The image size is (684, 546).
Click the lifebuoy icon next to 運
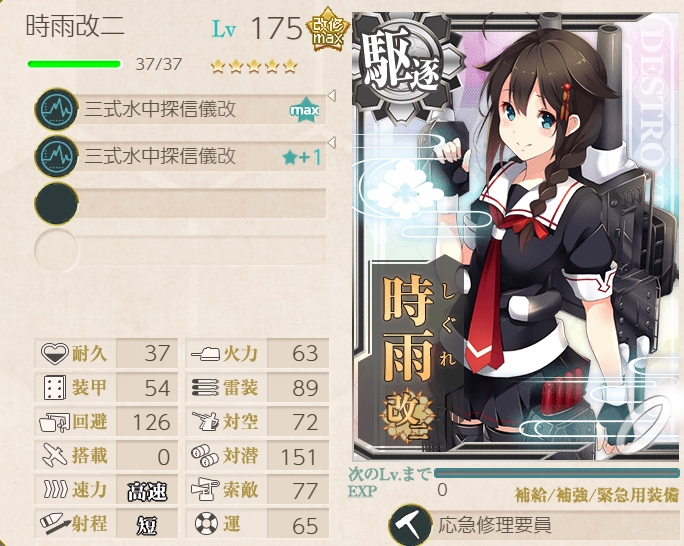(205, 522)
